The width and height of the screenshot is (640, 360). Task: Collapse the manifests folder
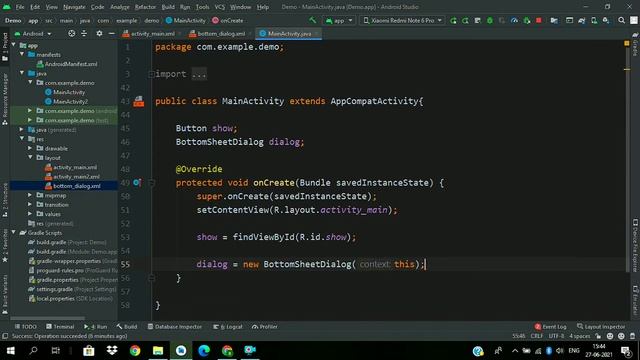click(22, 54)
